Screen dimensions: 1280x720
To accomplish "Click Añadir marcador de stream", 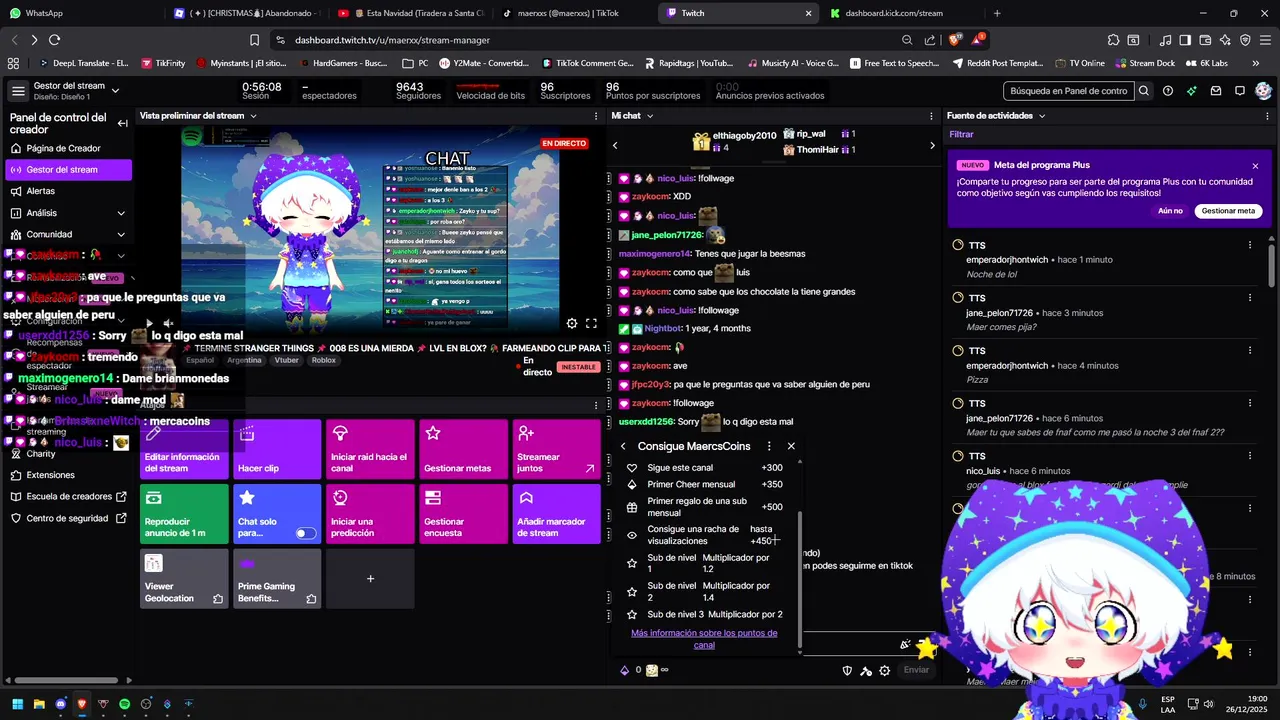I will (x=556, y=514).
